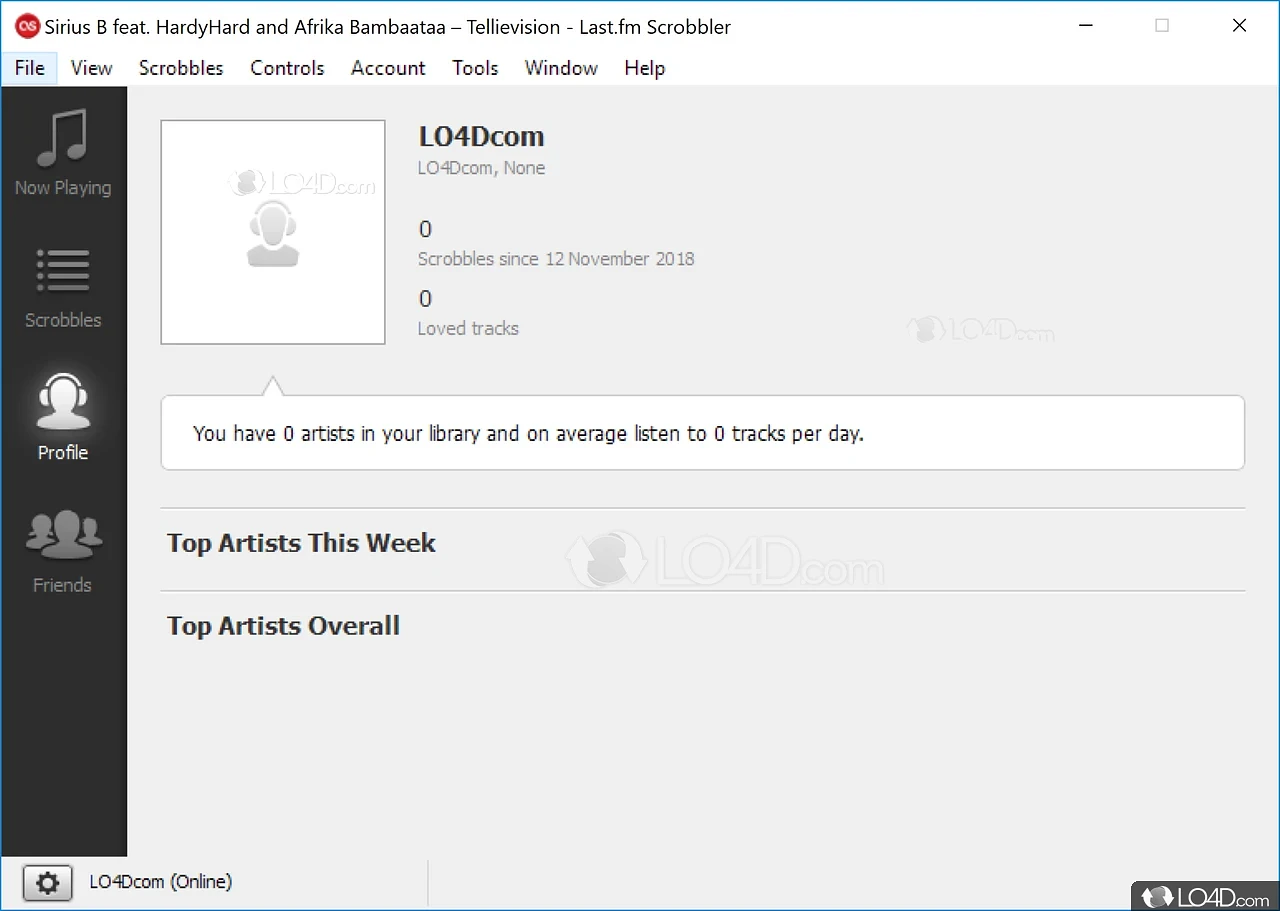Click 'Scrobbles since 12 November 2018' text

[x=556, y=259]
